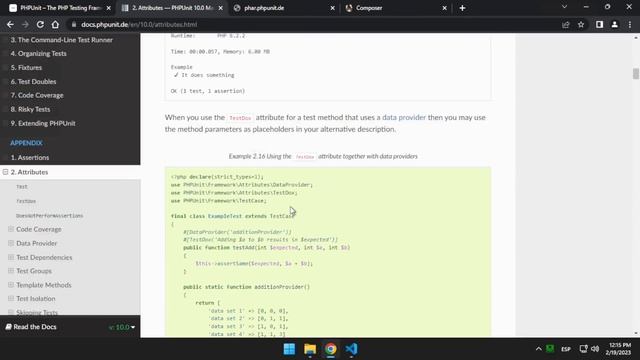Select the Attributes PHPUnit 10.0 tab
Screen dimensions: 640x360
pos(172,8)
